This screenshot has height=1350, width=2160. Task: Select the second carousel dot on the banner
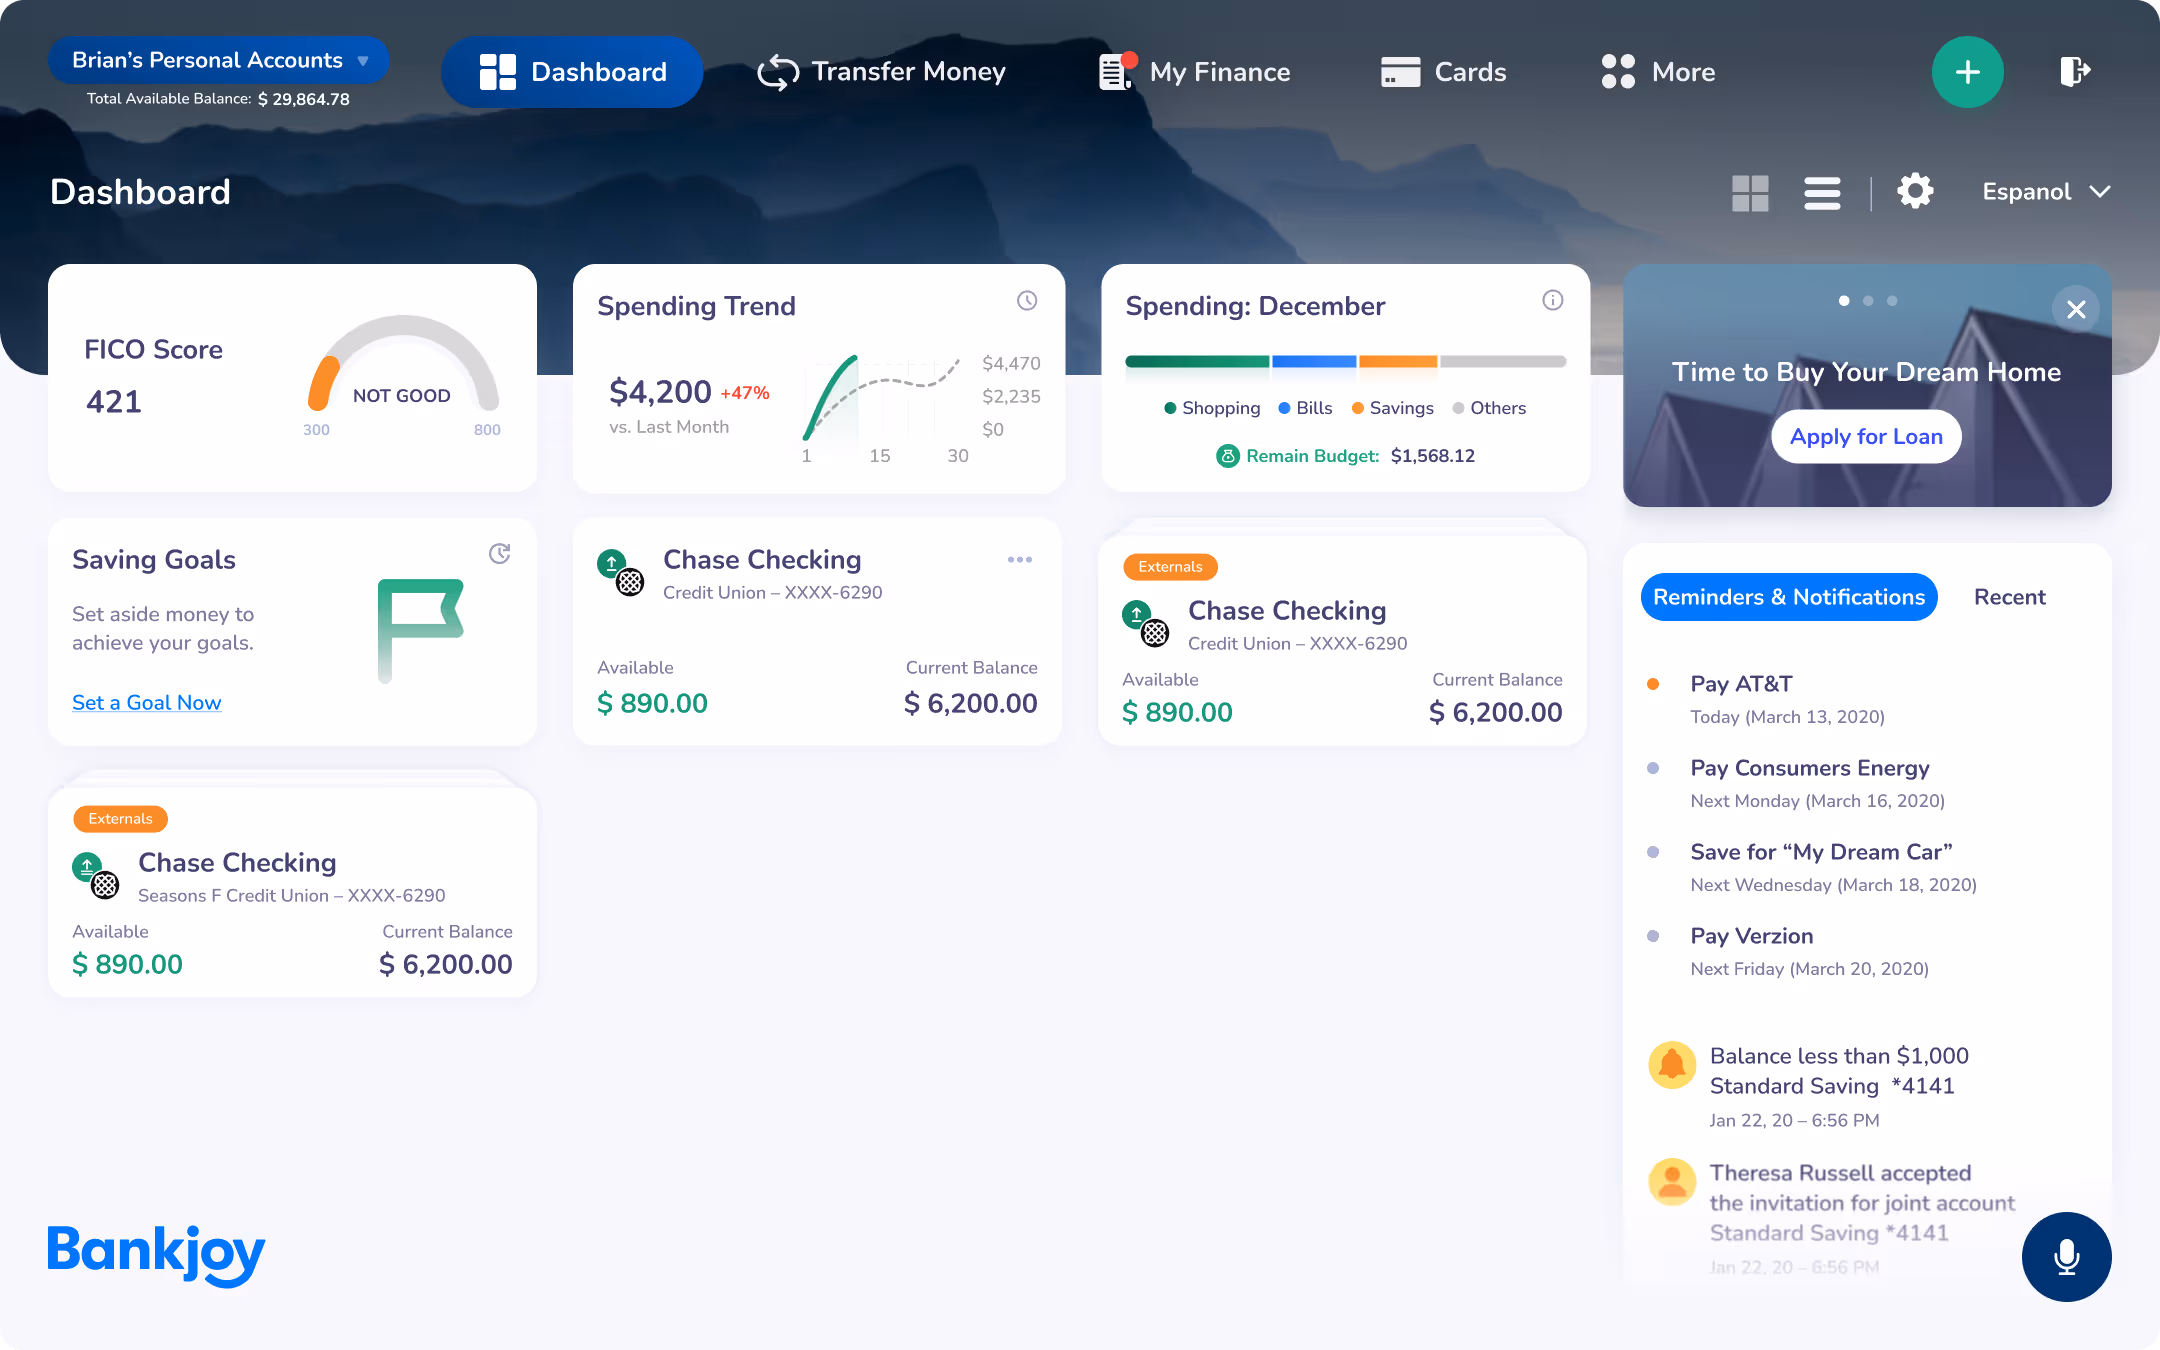click(1867, 300)
